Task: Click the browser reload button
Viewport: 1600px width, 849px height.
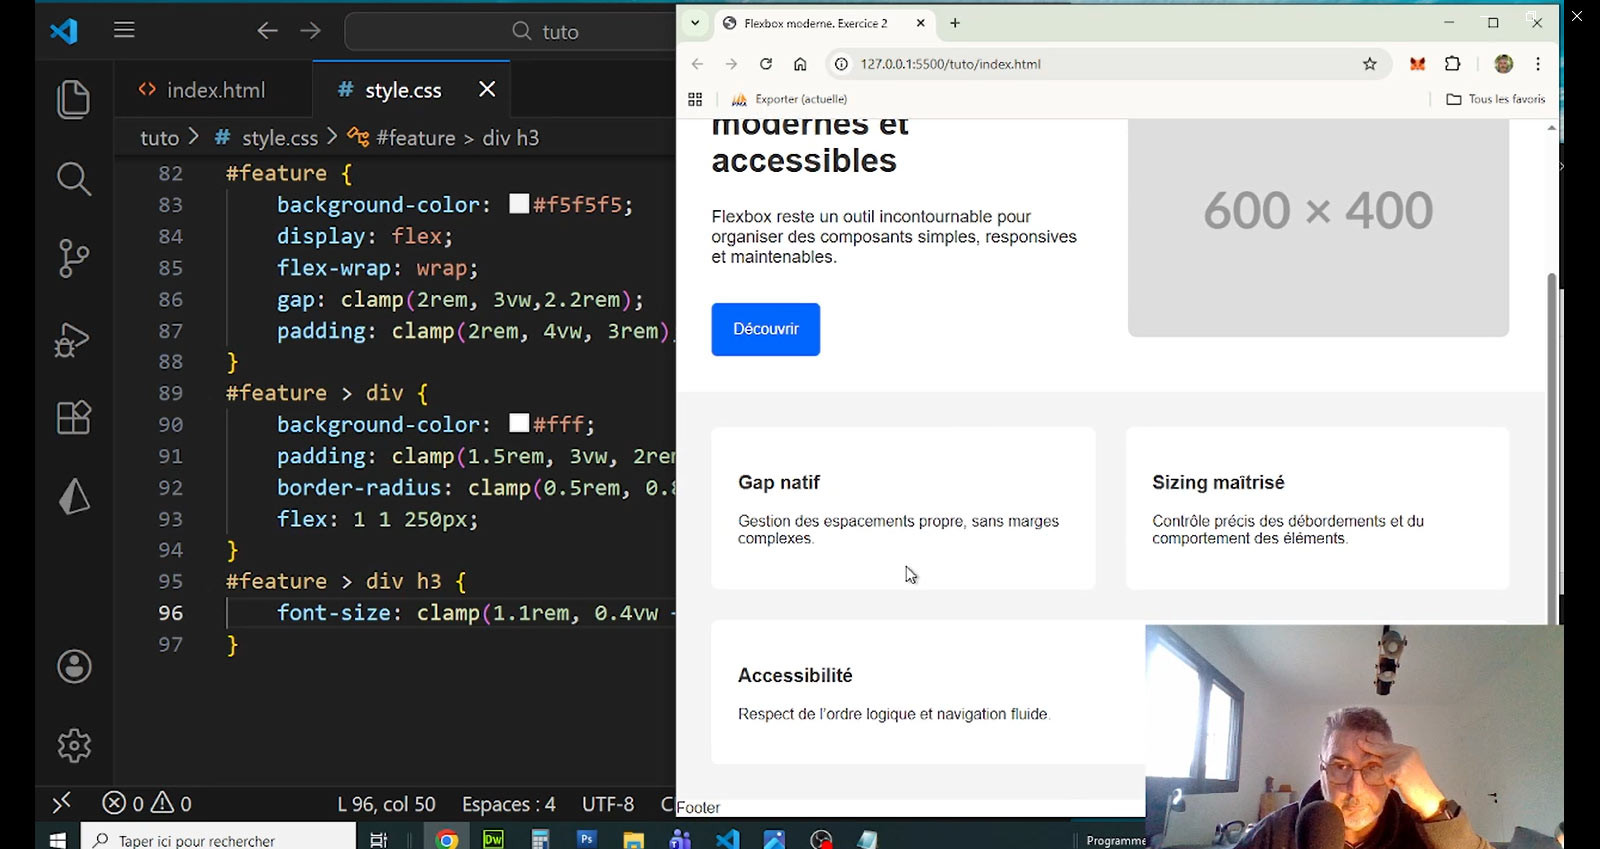Action: click(766, 64)
